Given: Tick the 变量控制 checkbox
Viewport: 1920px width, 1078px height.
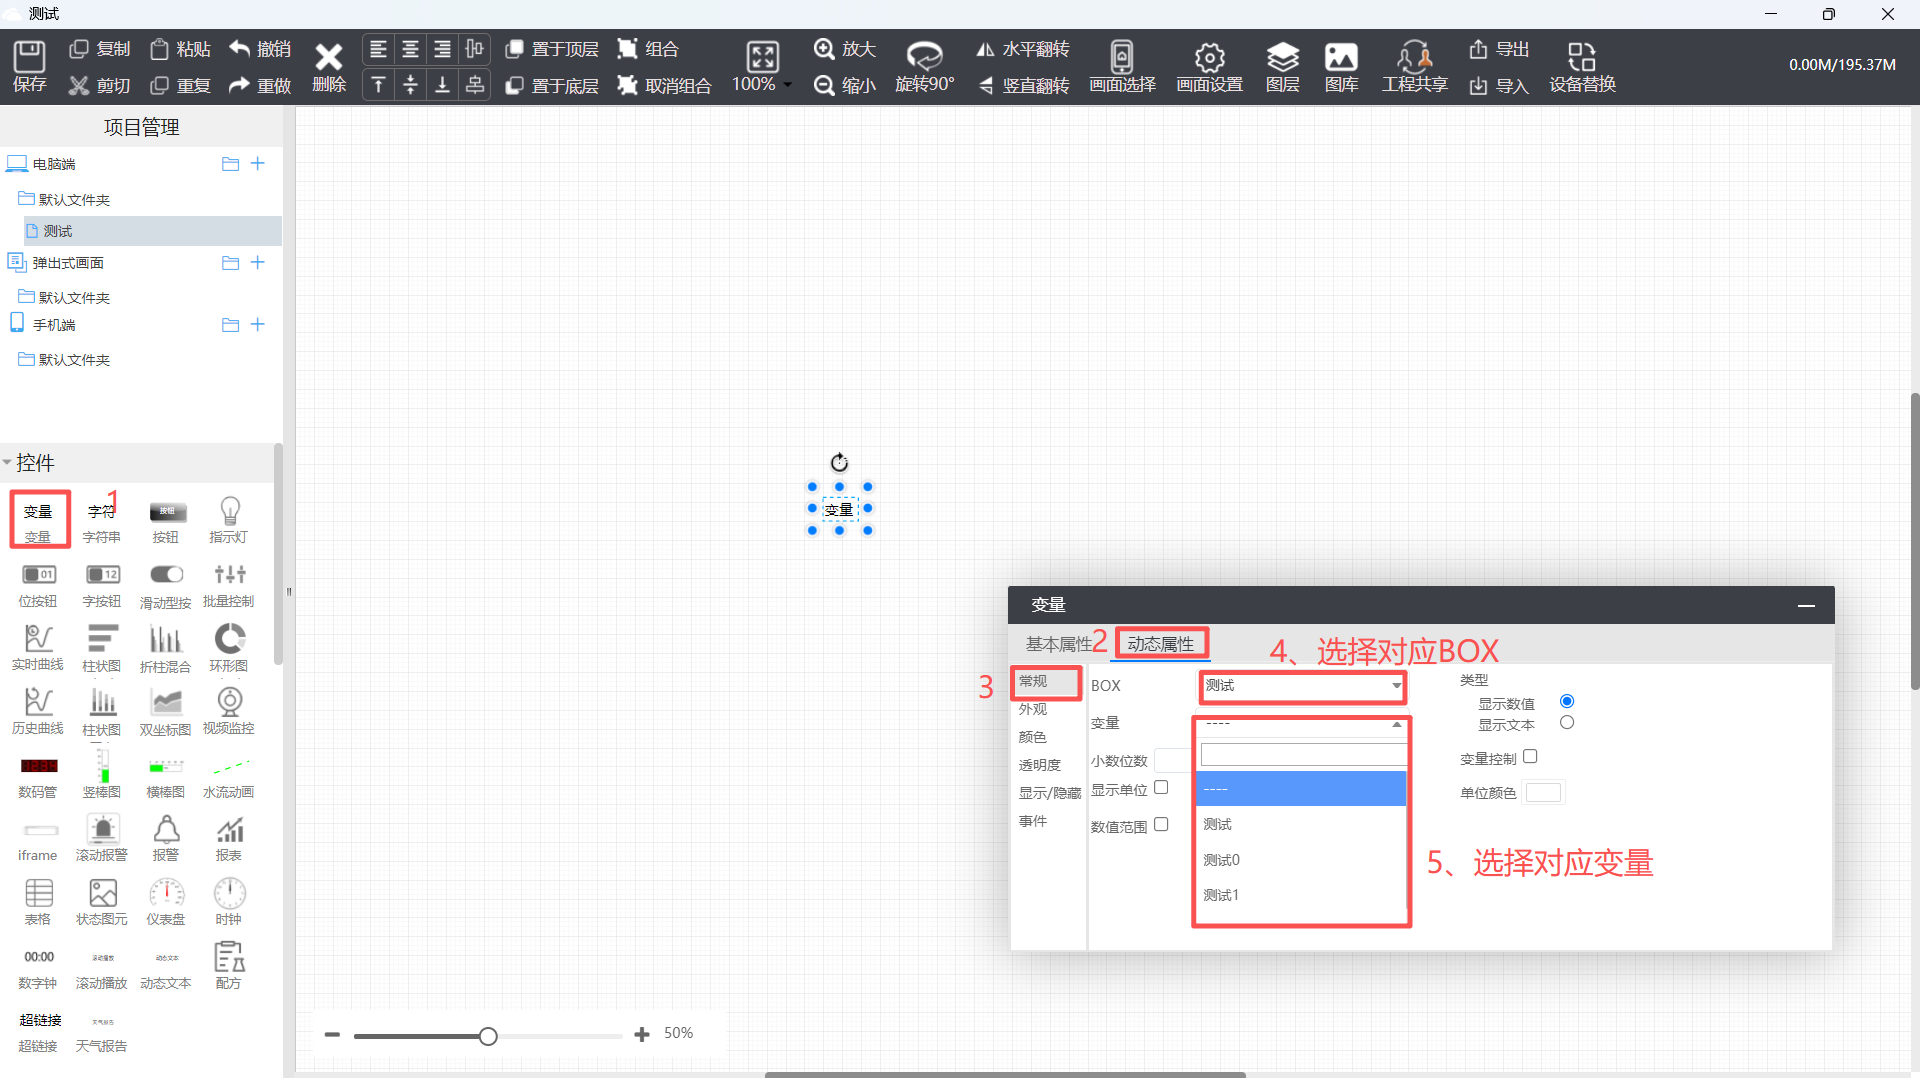Looking at the screenshot, I should click(1530, 757).
